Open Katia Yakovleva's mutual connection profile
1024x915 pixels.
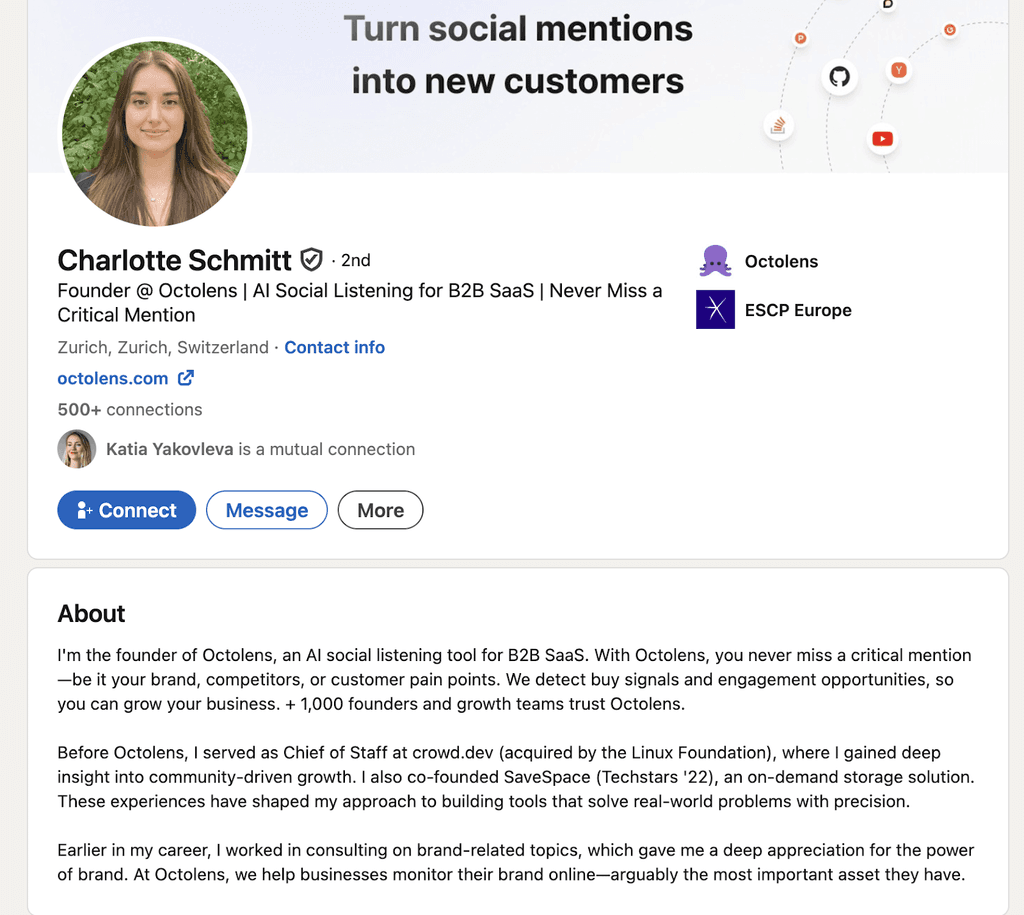(x=169, y=449)
